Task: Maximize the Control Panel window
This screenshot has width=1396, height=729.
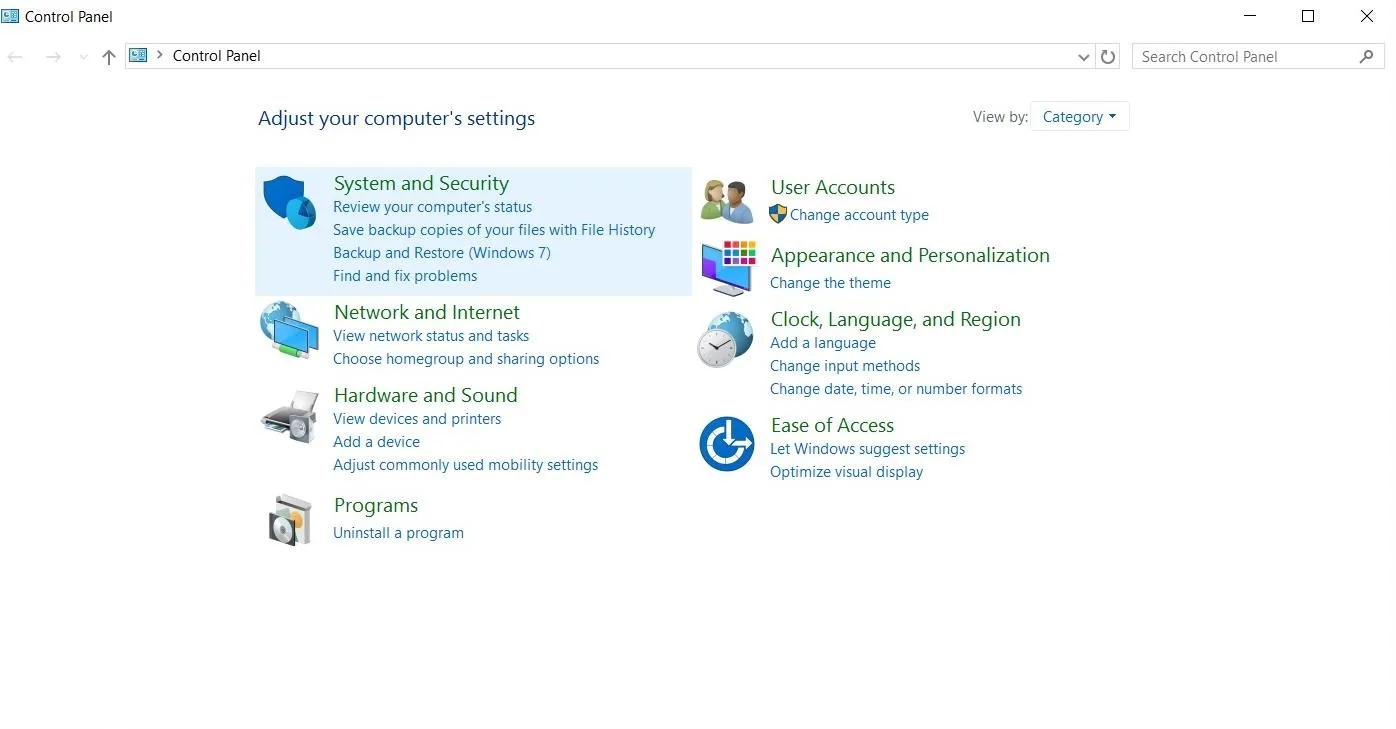Action: 1308,16
